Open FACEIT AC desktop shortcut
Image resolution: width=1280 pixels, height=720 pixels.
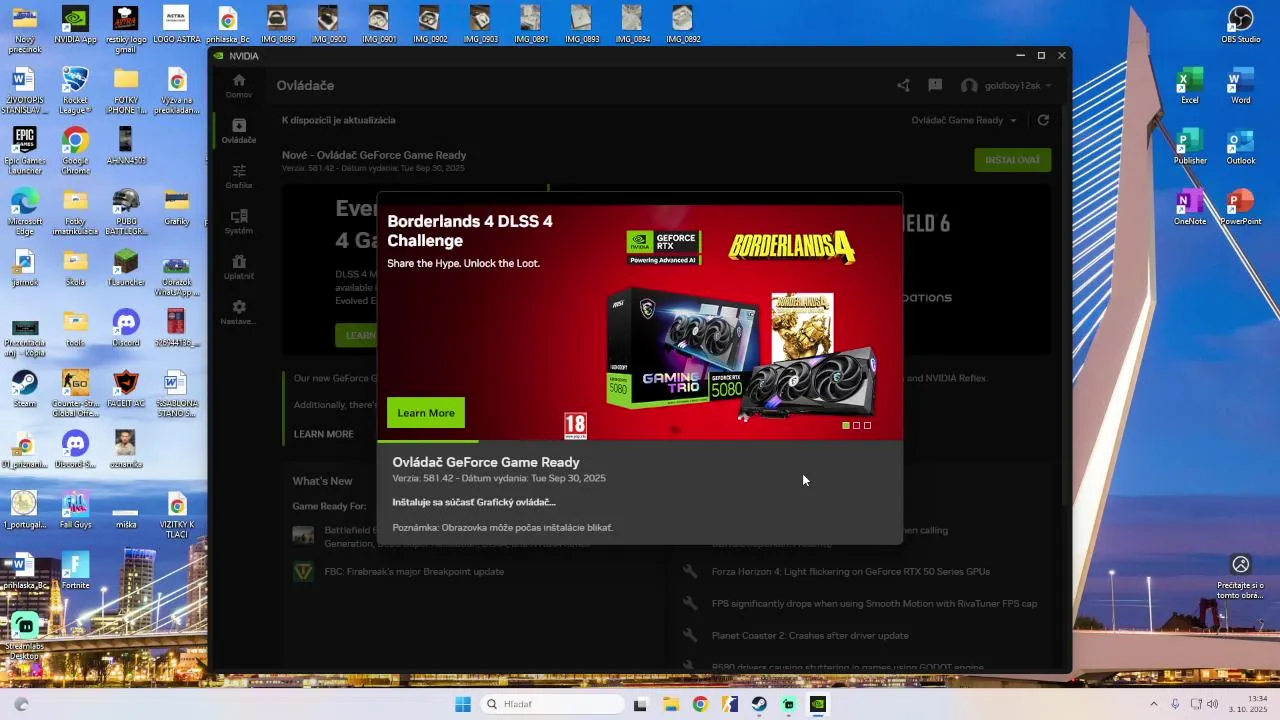click(x=126, y=388)
